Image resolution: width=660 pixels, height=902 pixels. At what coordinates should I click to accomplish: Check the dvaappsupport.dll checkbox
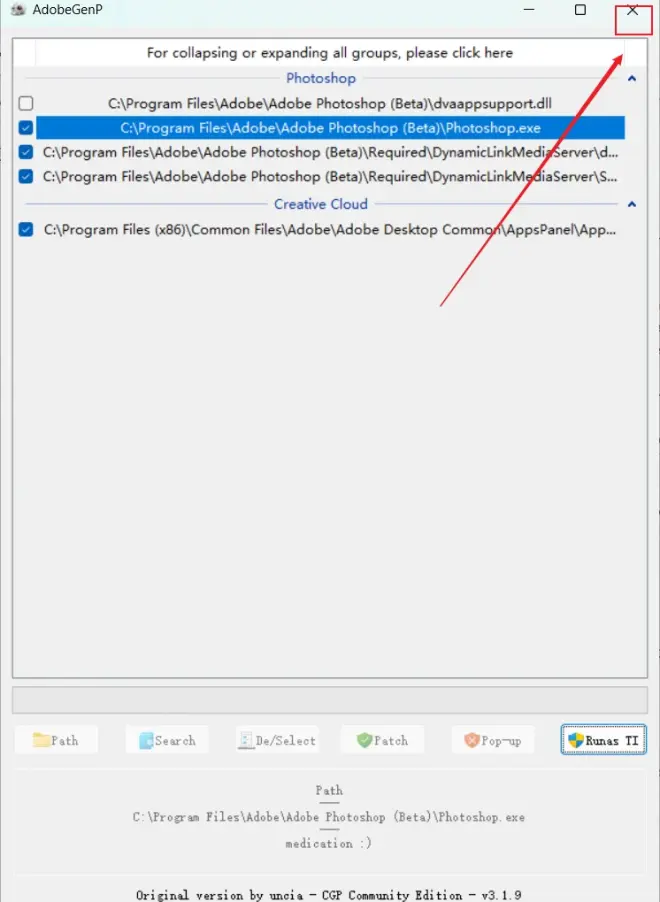tap(26, 104)
